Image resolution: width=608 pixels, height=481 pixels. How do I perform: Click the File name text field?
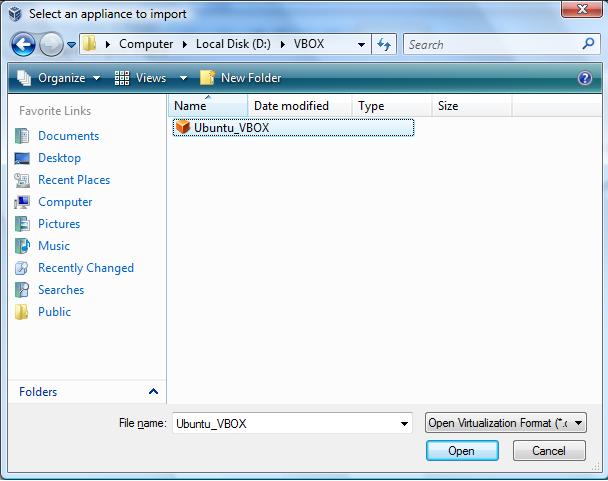pyautogui.click(x=285, y=423)
